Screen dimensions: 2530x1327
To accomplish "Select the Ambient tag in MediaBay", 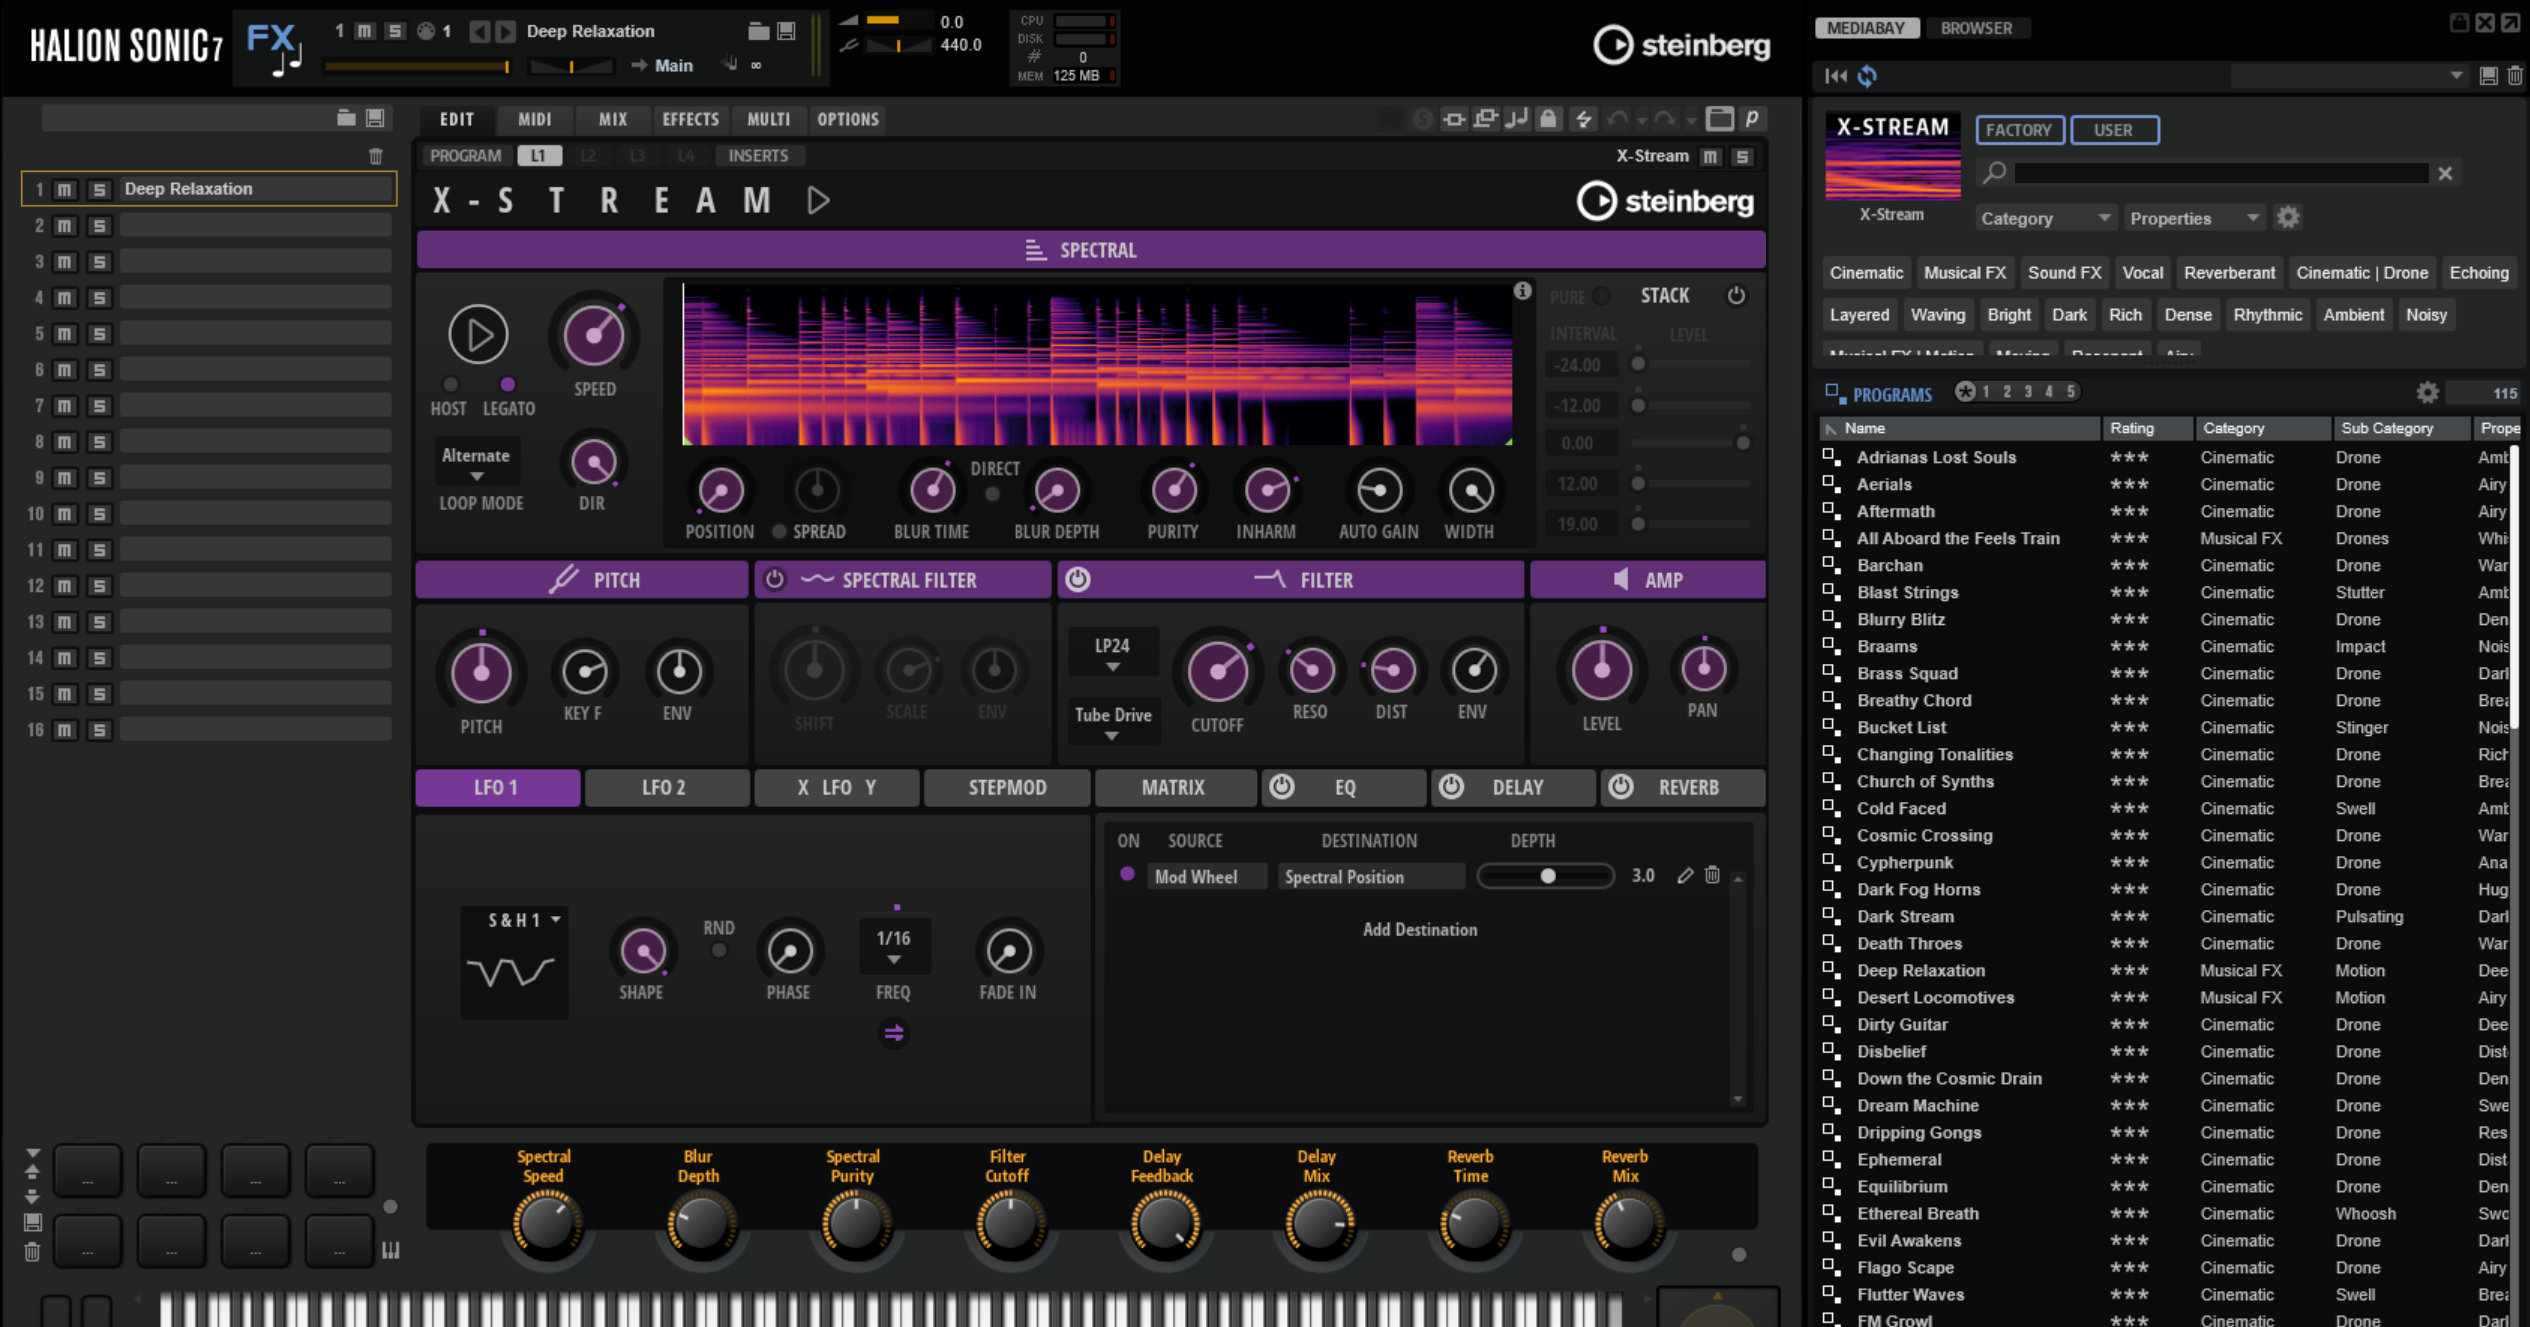I will pos(2353,314).
